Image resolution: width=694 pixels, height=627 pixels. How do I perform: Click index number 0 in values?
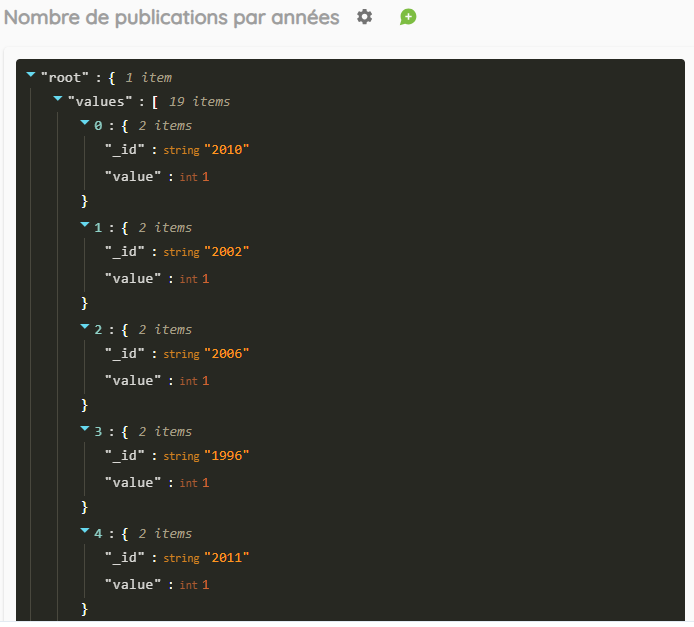(x=98, y=126)
